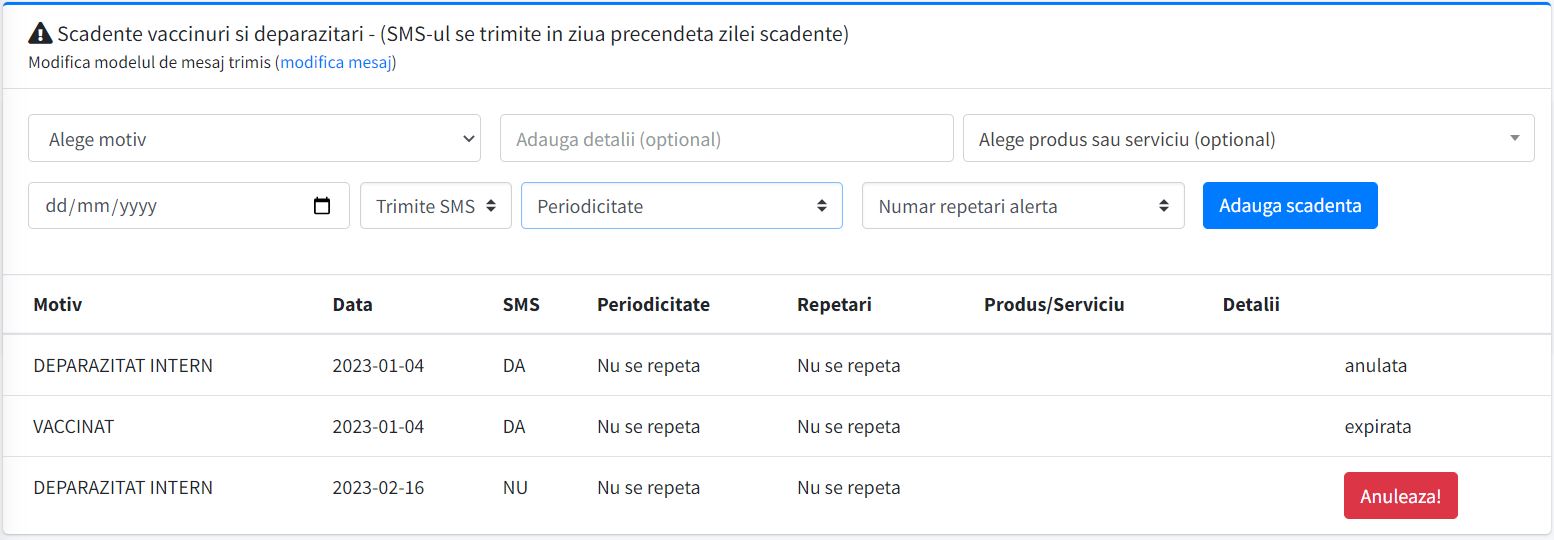The image size is (1554, 540).
Task: Click the 'SMS' column header
Action: click(x=521, y=305)
